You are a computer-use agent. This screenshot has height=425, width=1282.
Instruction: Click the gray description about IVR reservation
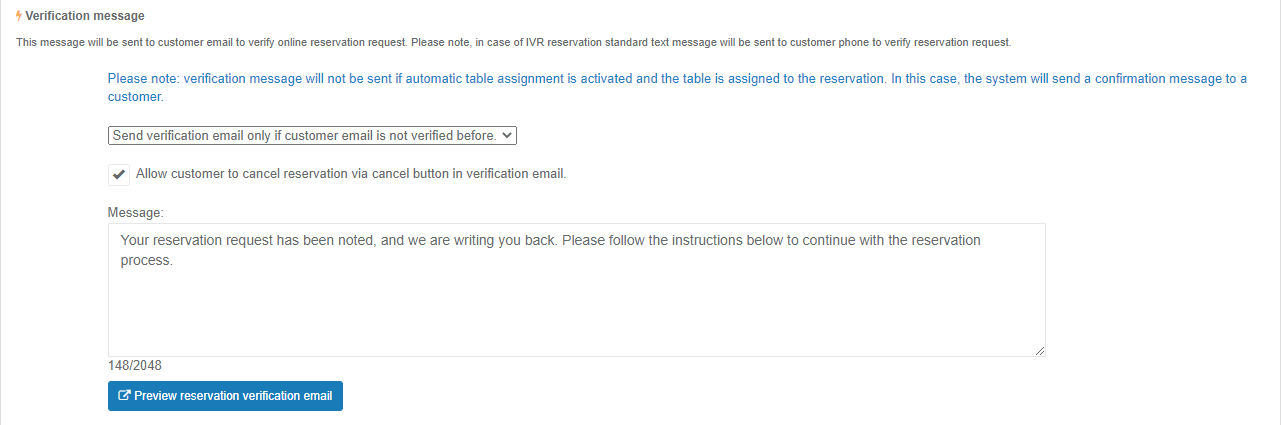pos(514,43)
